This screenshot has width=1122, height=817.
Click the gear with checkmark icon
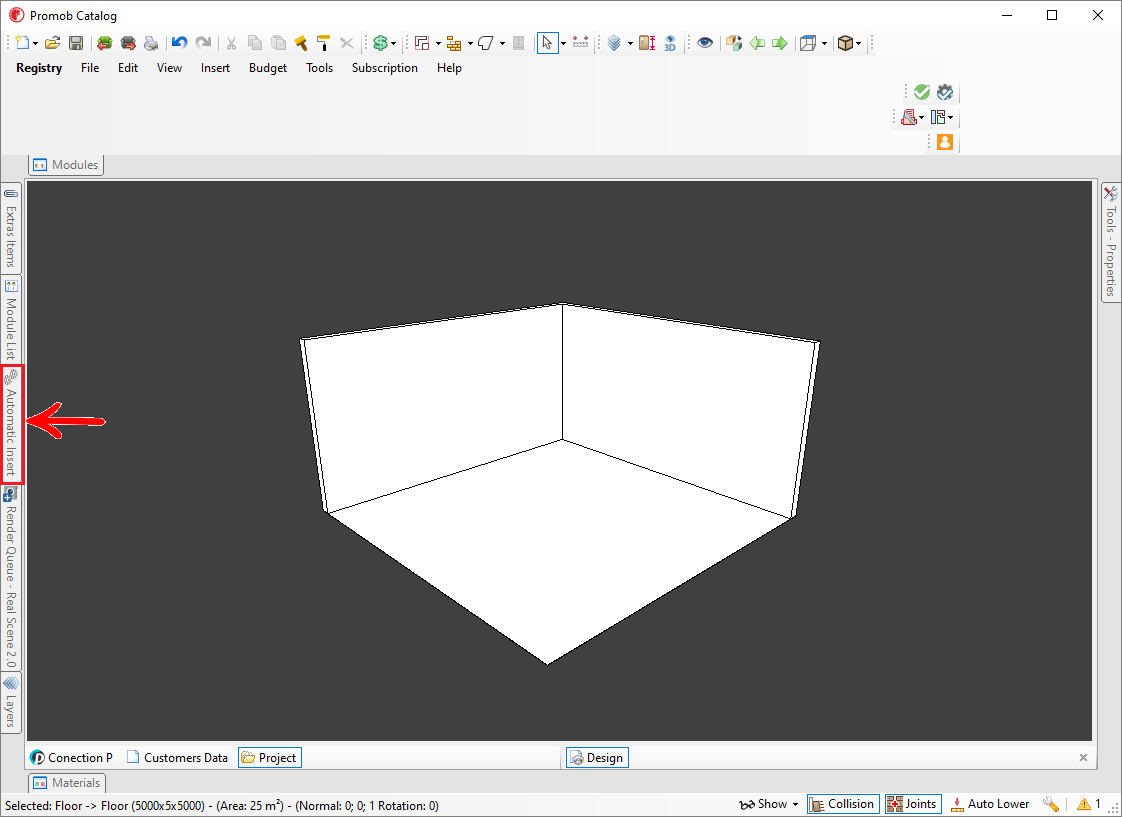945,92
